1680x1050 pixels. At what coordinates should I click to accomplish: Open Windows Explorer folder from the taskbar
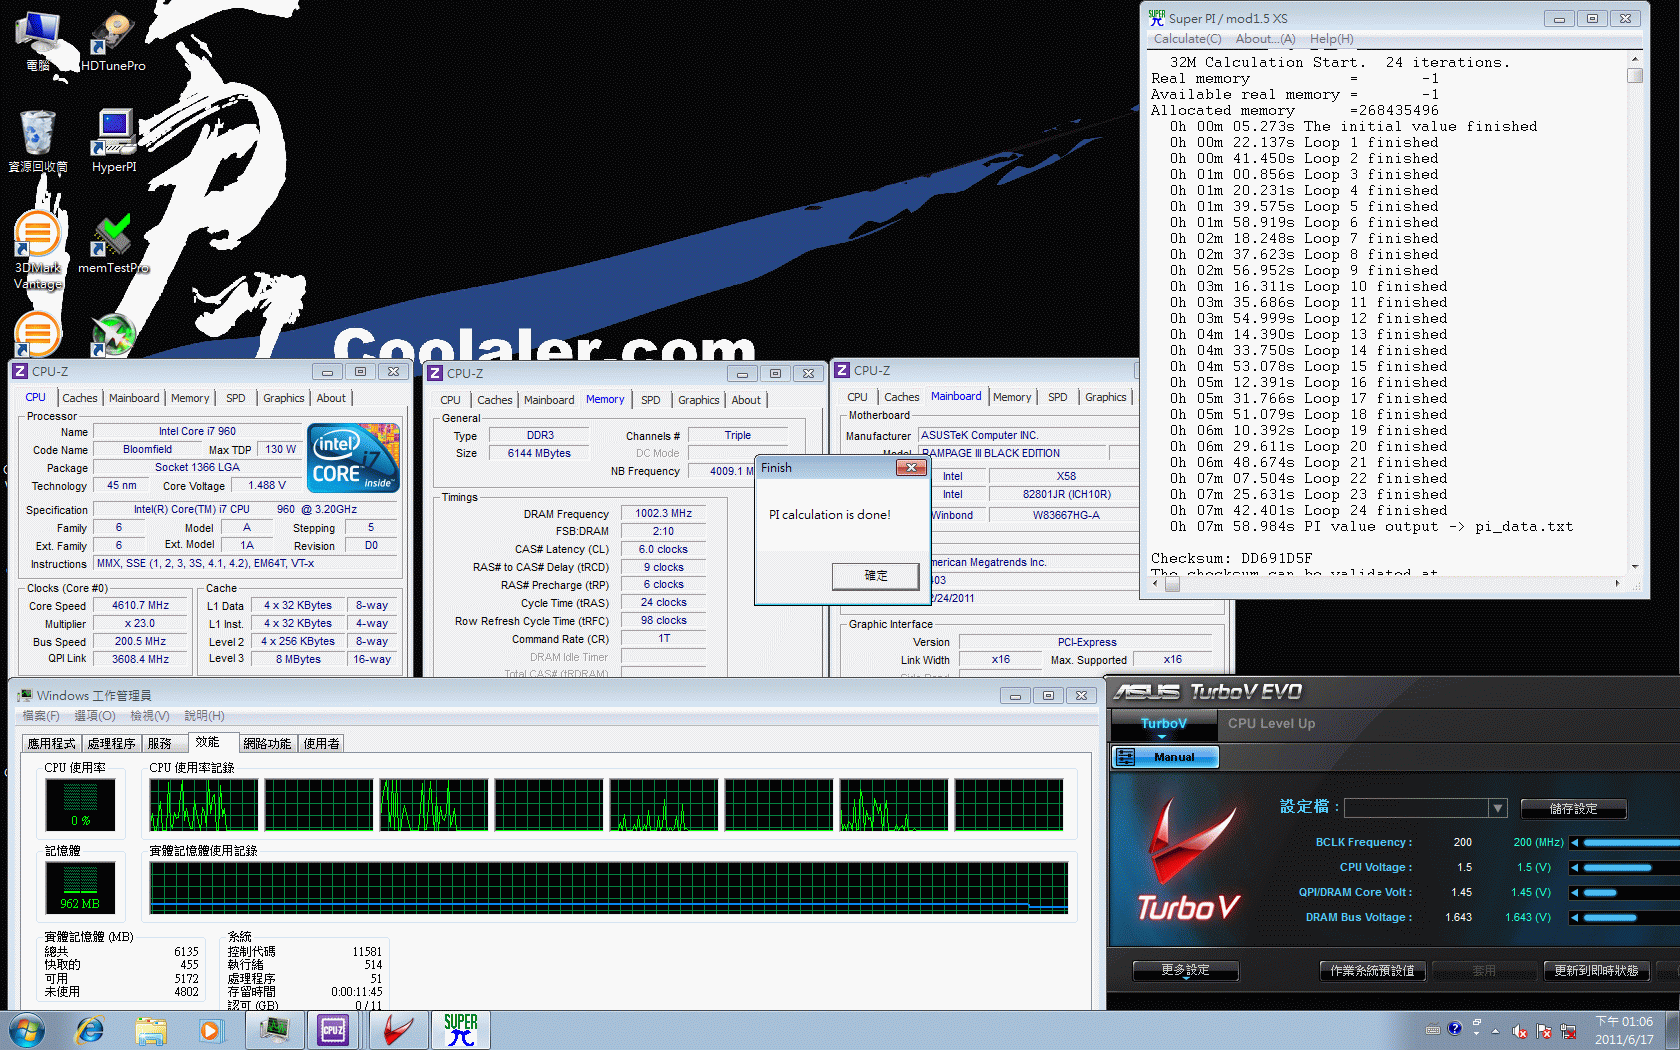[151, 1030]
